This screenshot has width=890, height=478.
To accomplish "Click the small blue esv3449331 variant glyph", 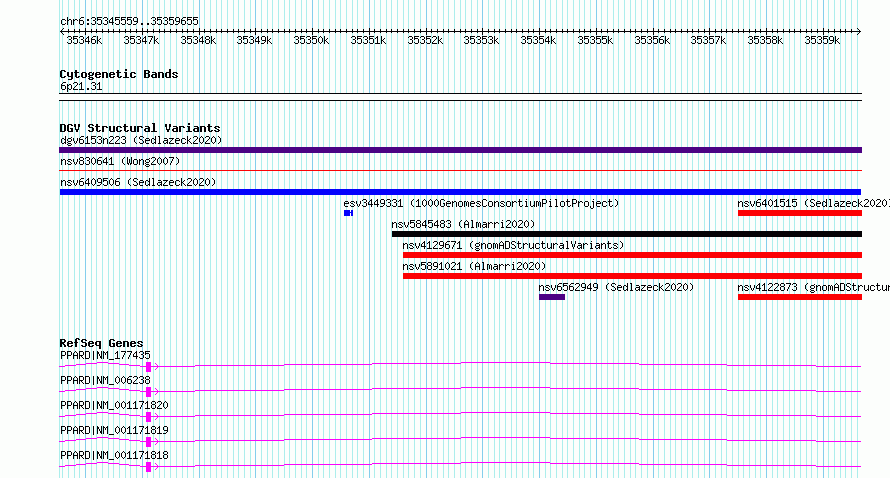I will coord(349,213).
